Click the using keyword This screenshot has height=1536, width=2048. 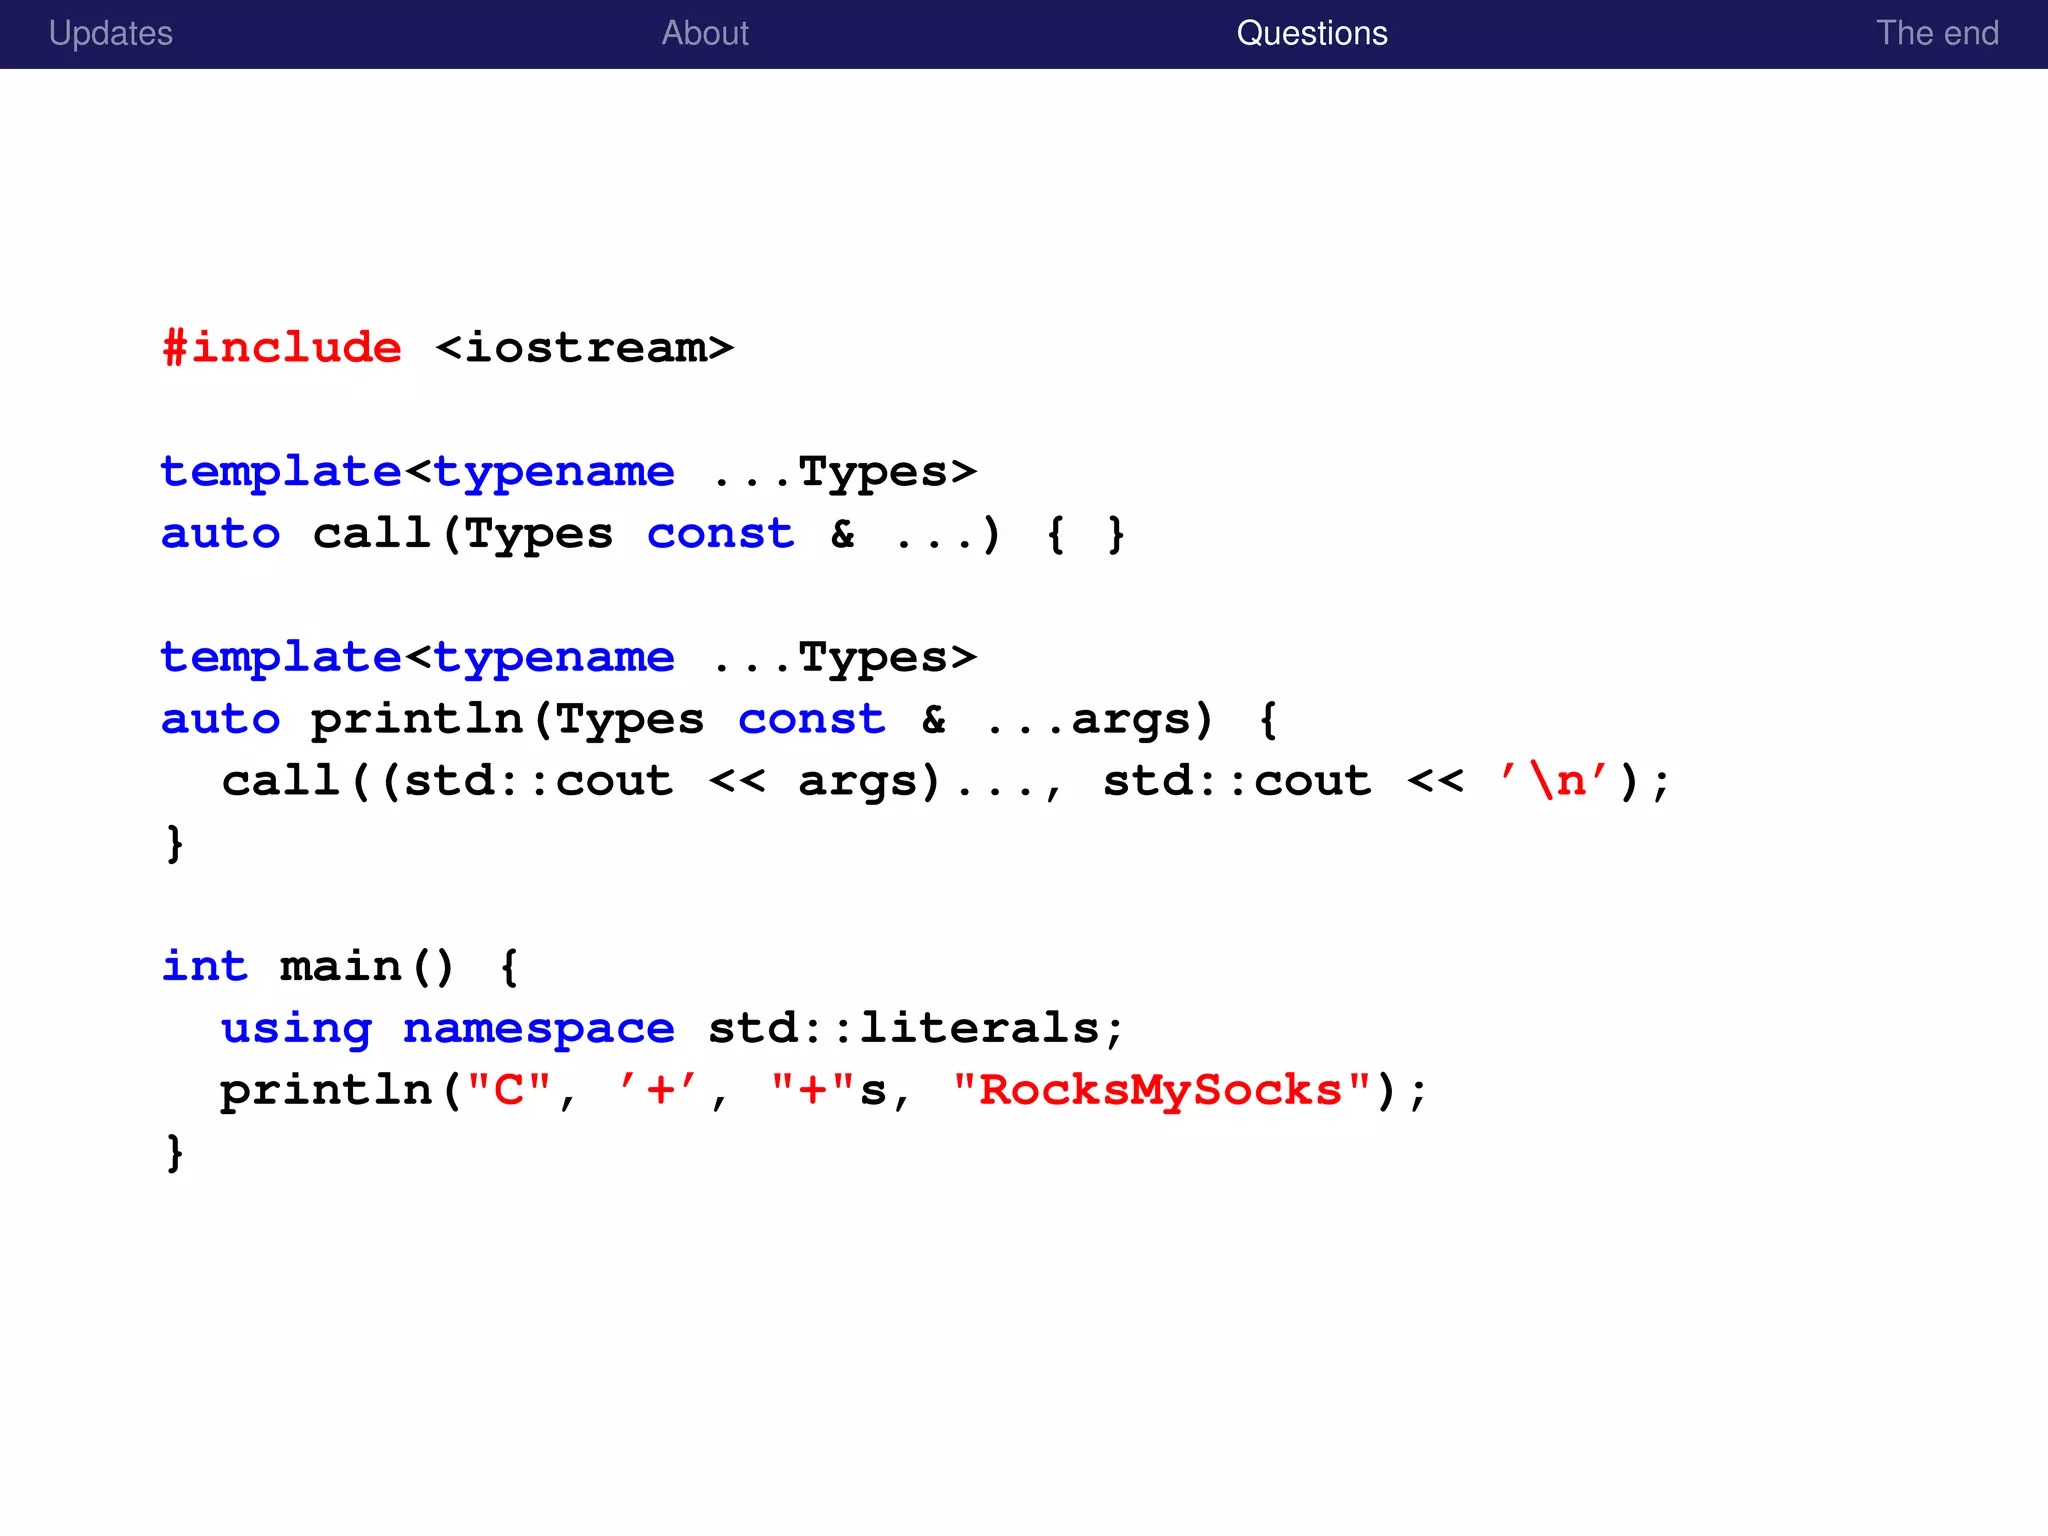coord(296,1028)
